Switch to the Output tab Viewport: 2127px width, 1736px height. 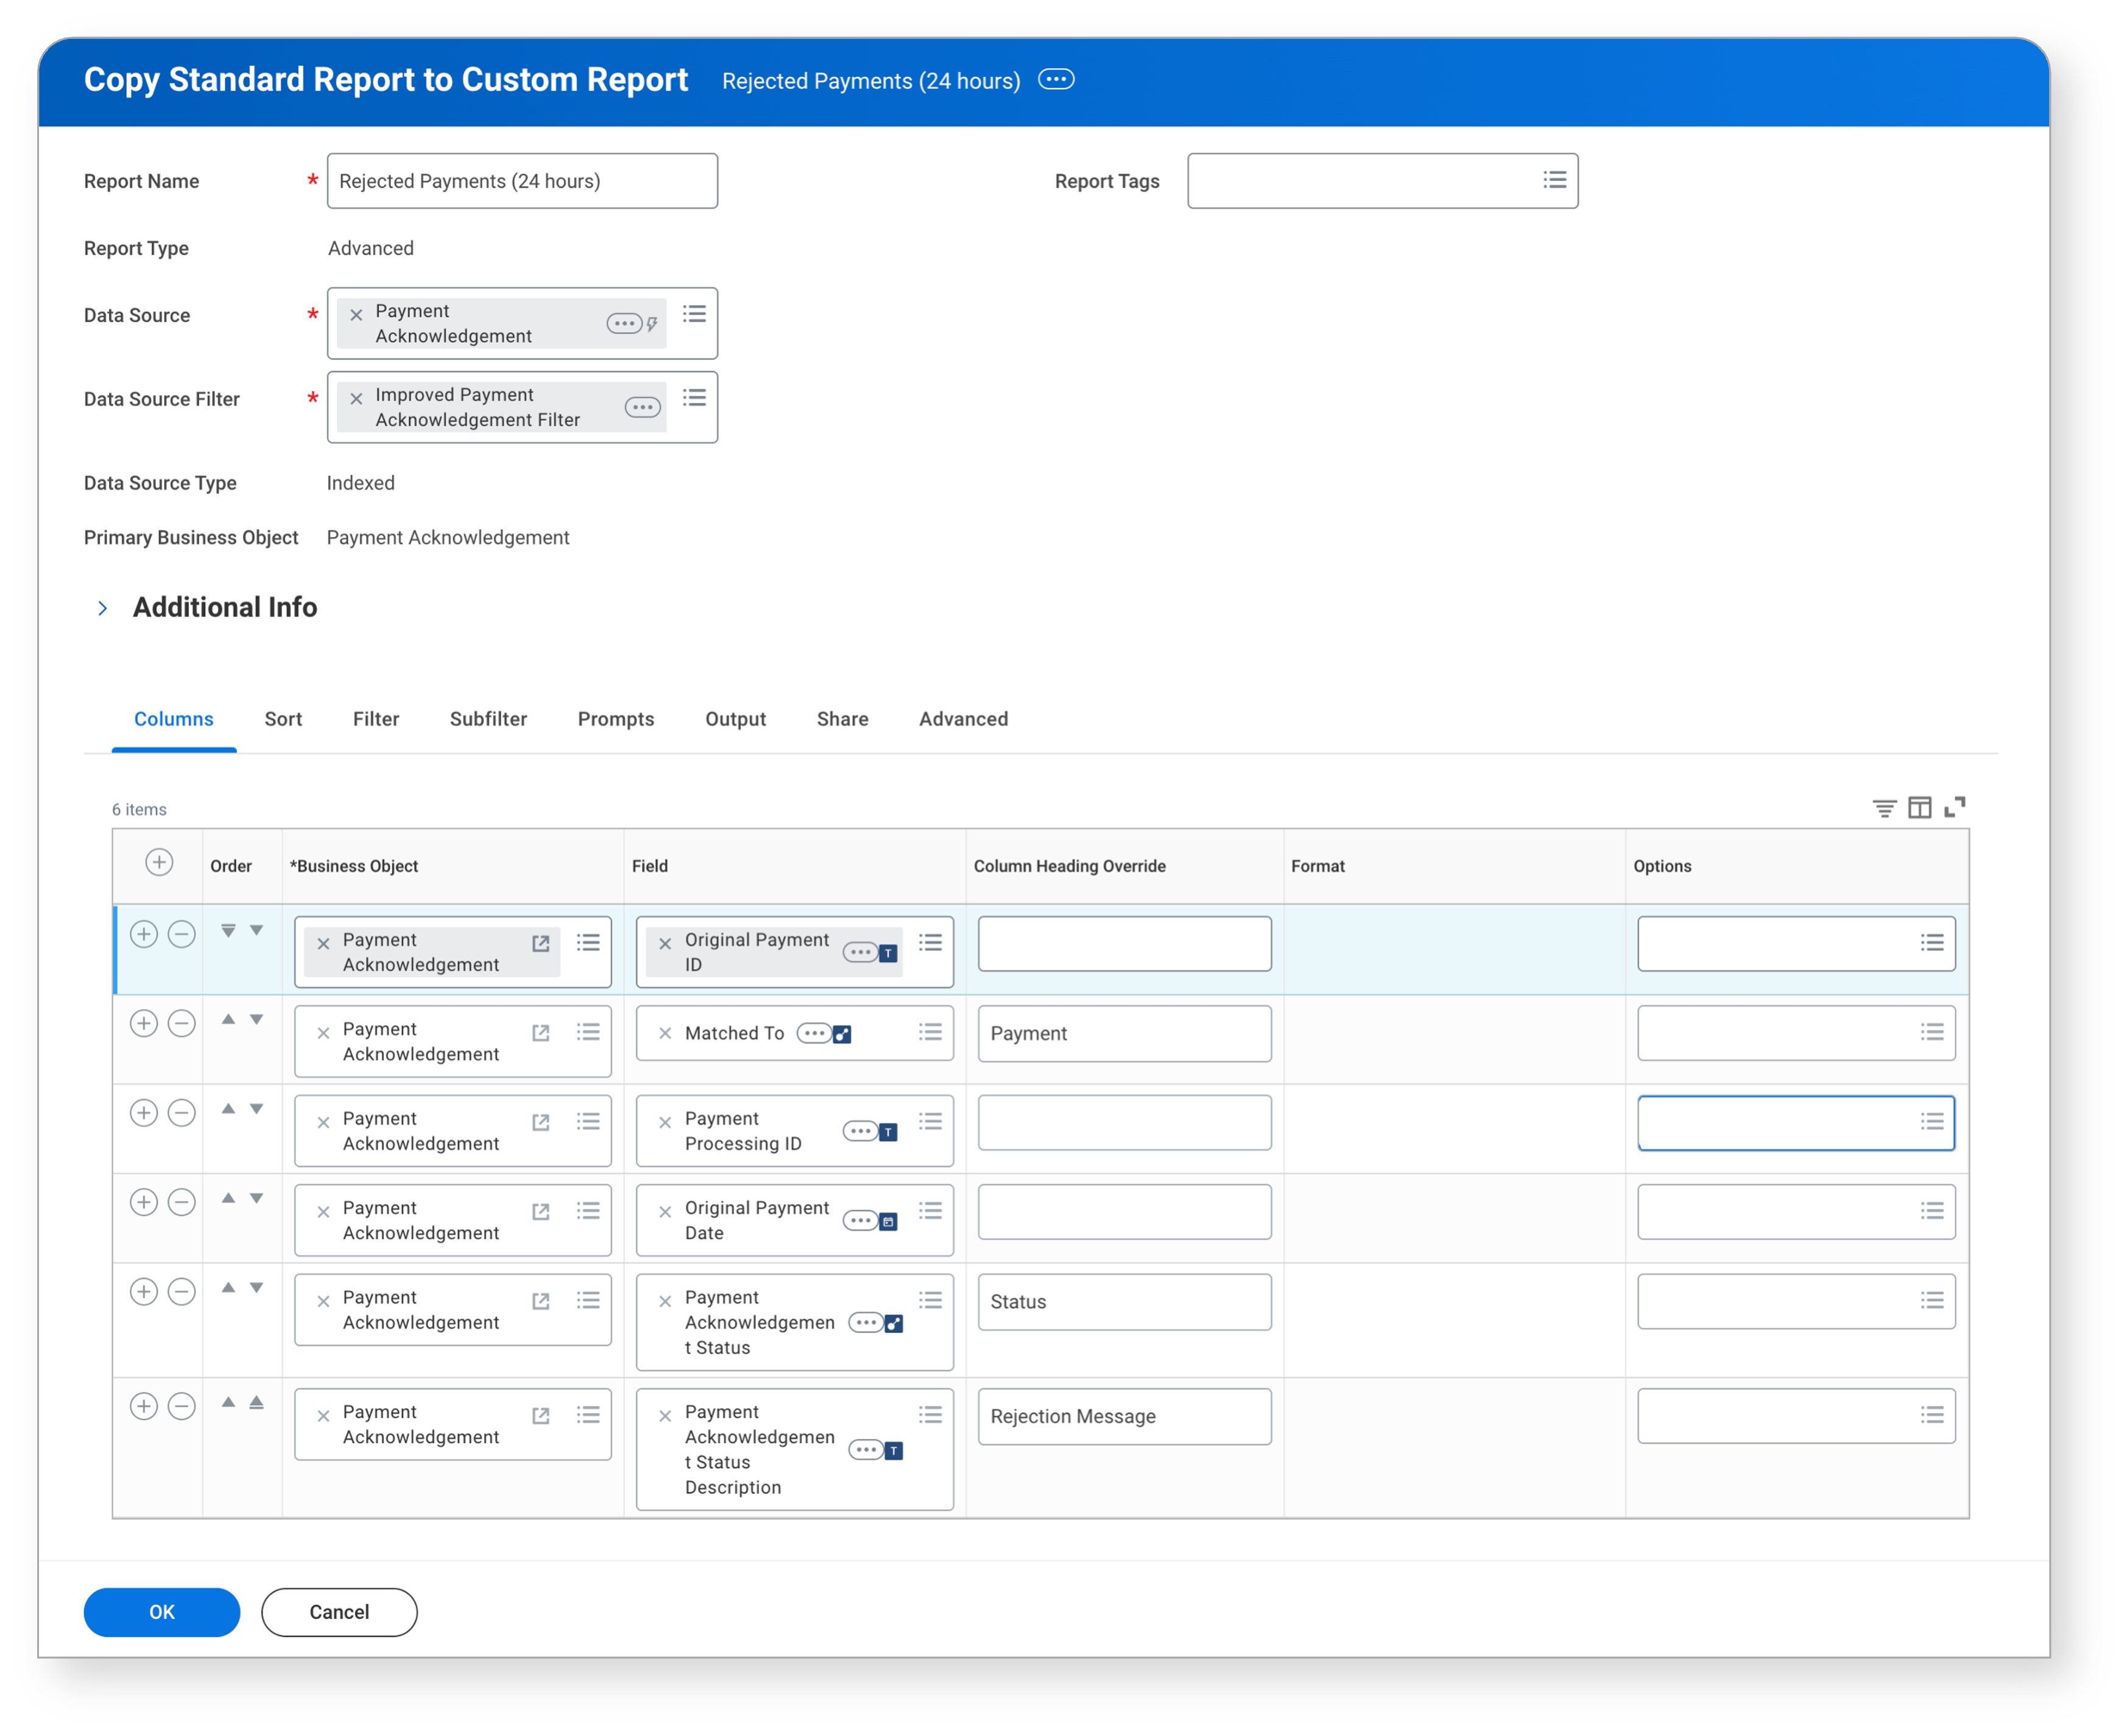pyautogui.click(x=735, y=719)
